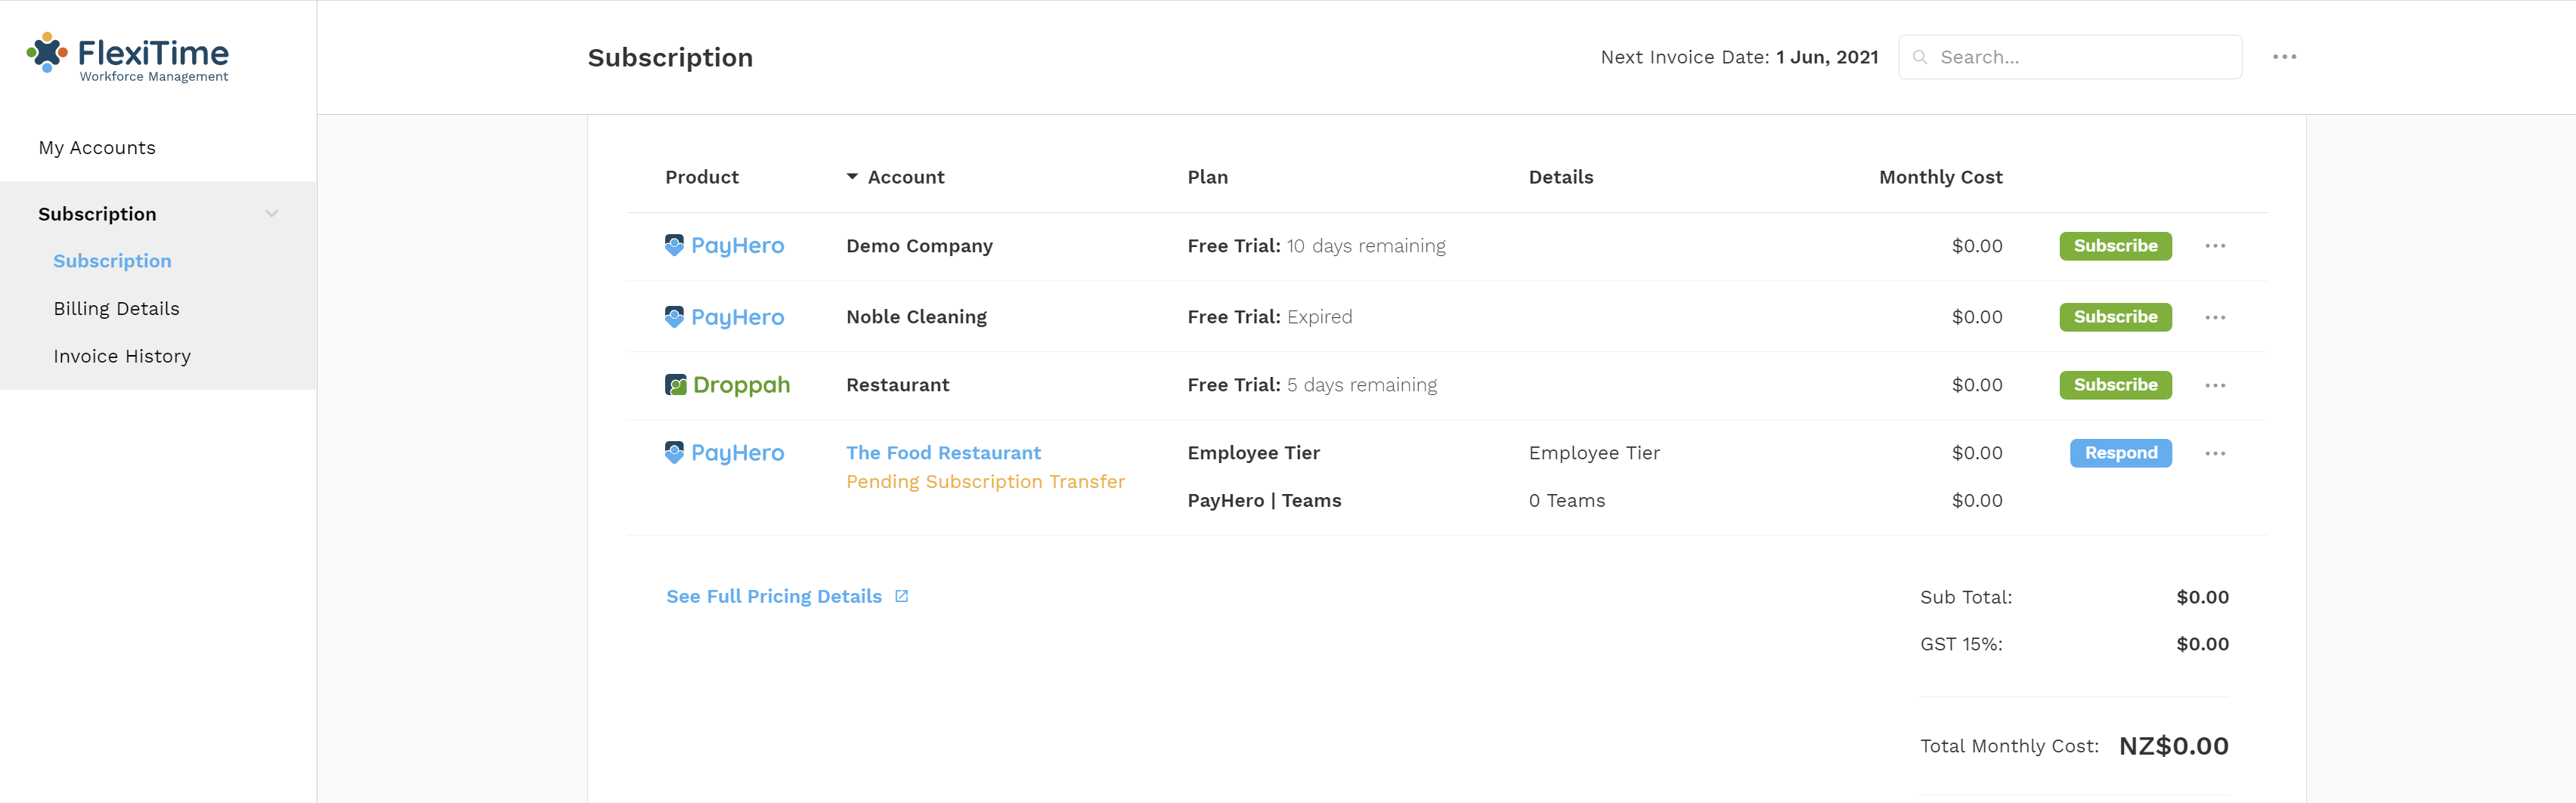Respond to pending subscription transfer
Screen dimensions: 2576x803
point(2120,453)
